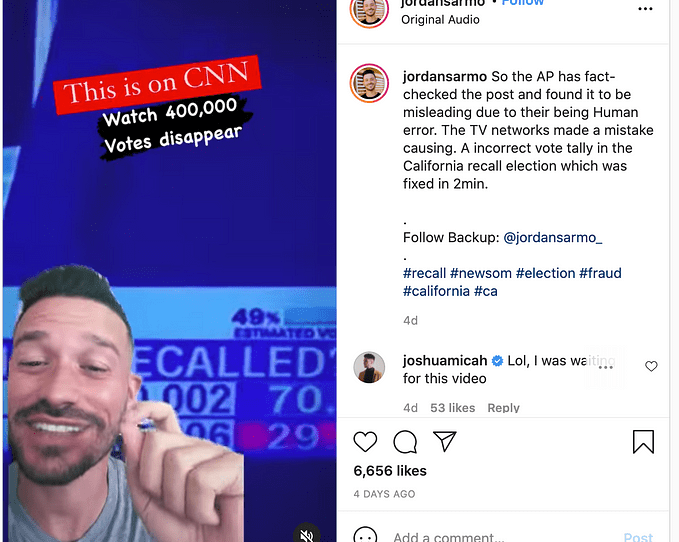Follow the jordansarmo account
The width and height of the screenshot is (679, 542).
coord(522,3)
